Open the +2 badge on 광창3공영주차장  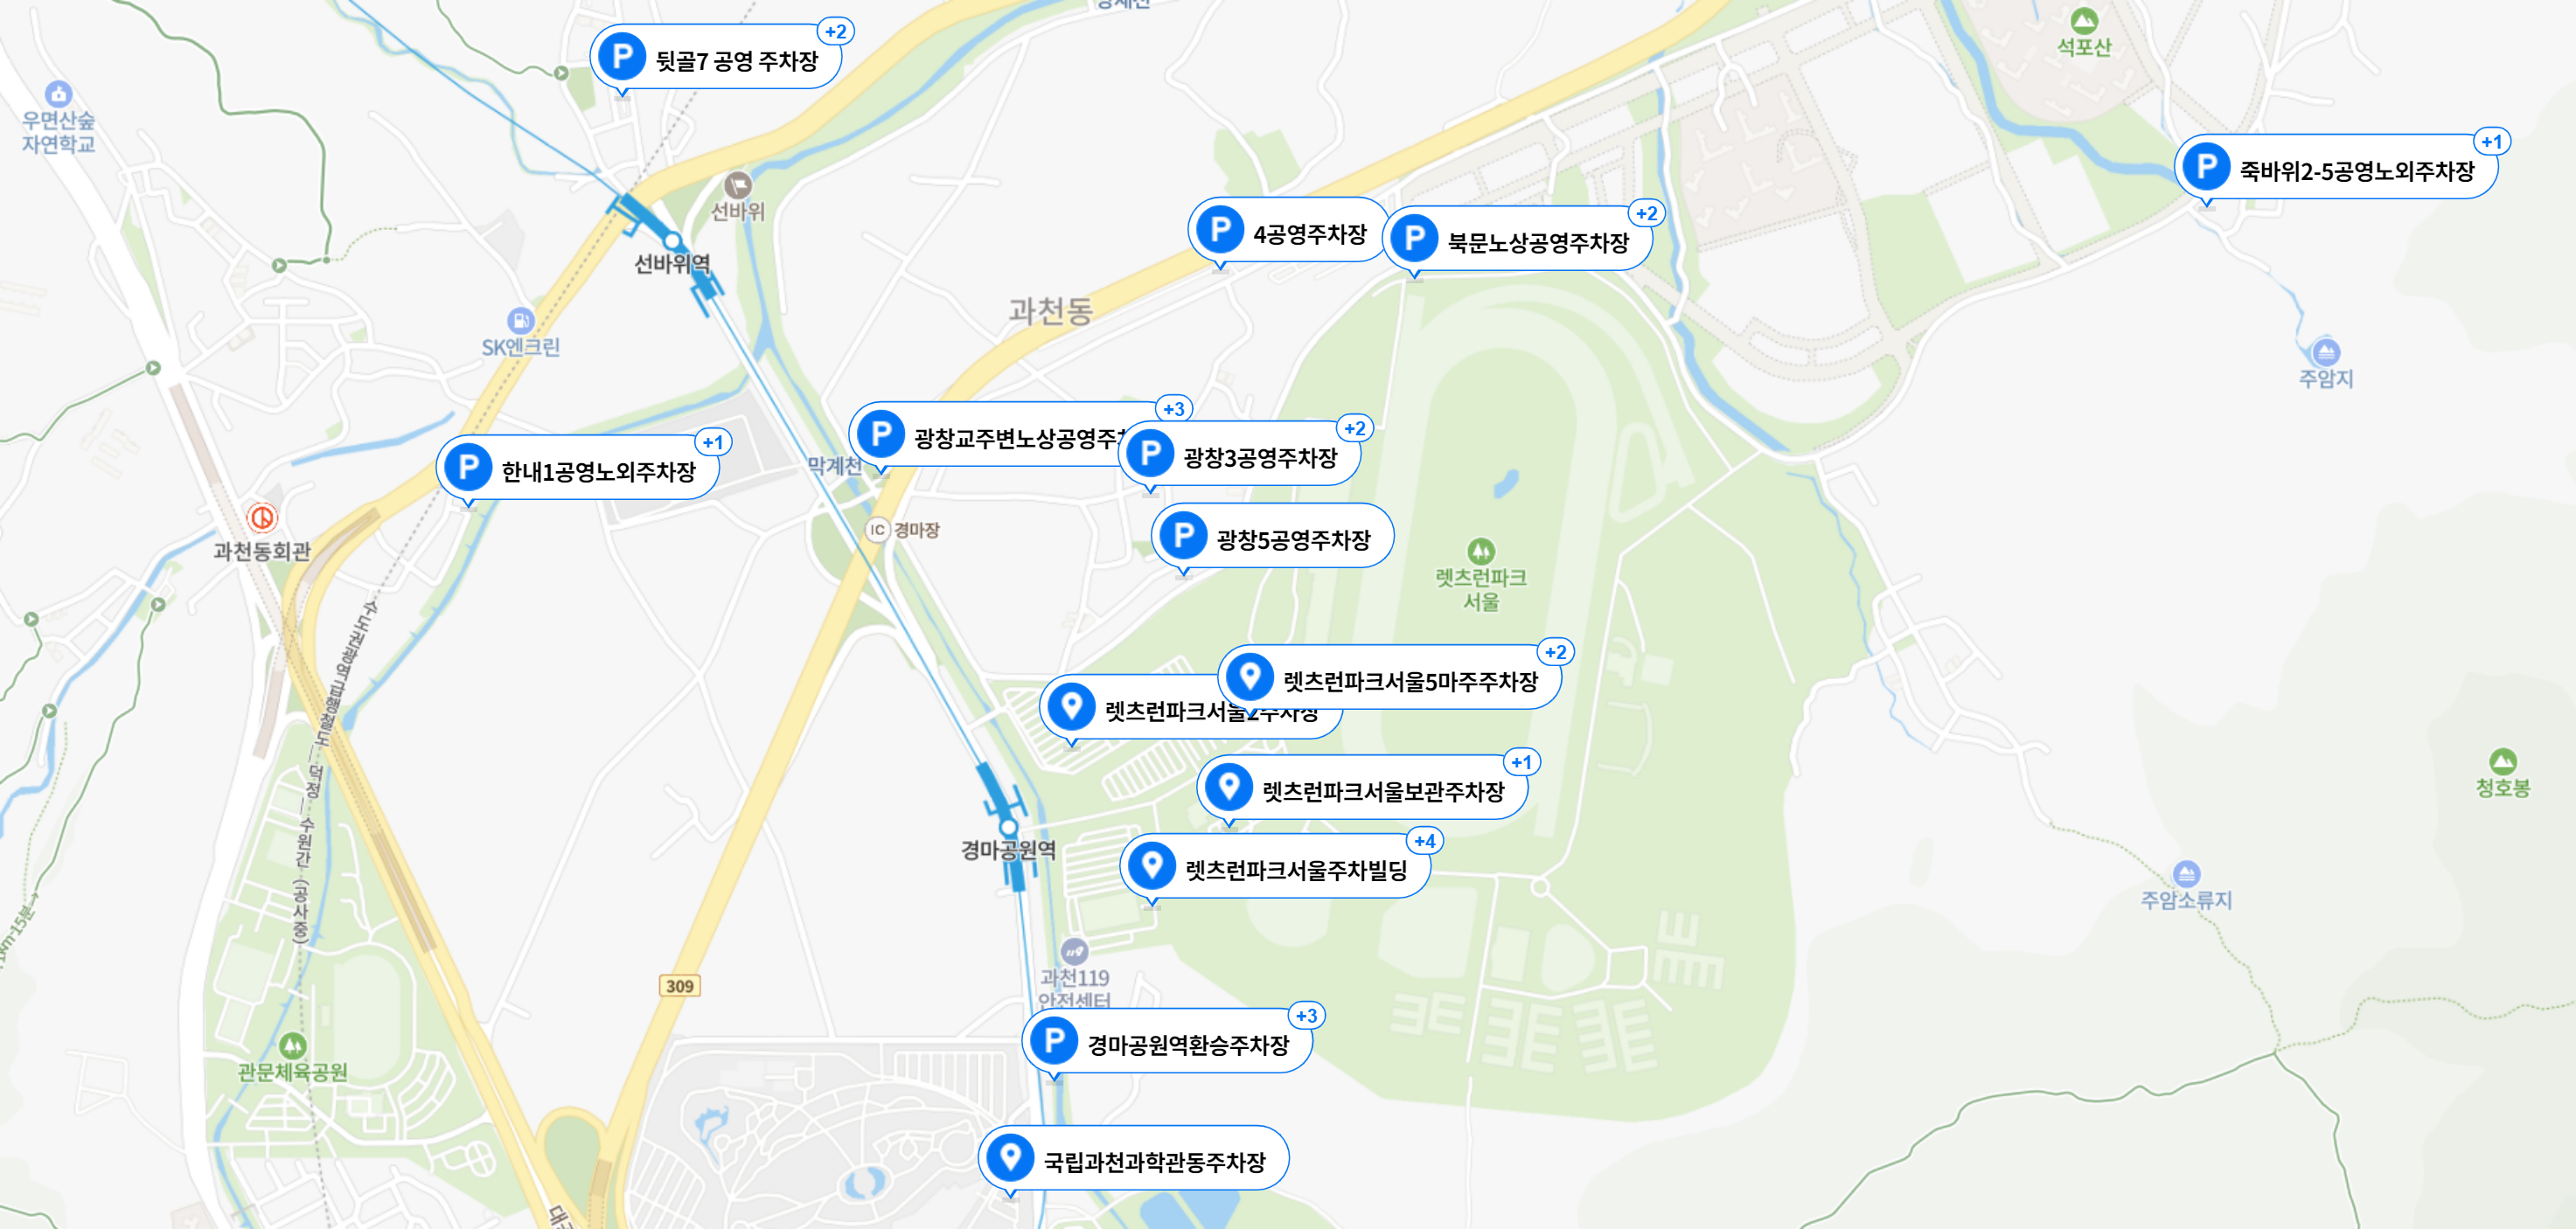pos(1355,428)
